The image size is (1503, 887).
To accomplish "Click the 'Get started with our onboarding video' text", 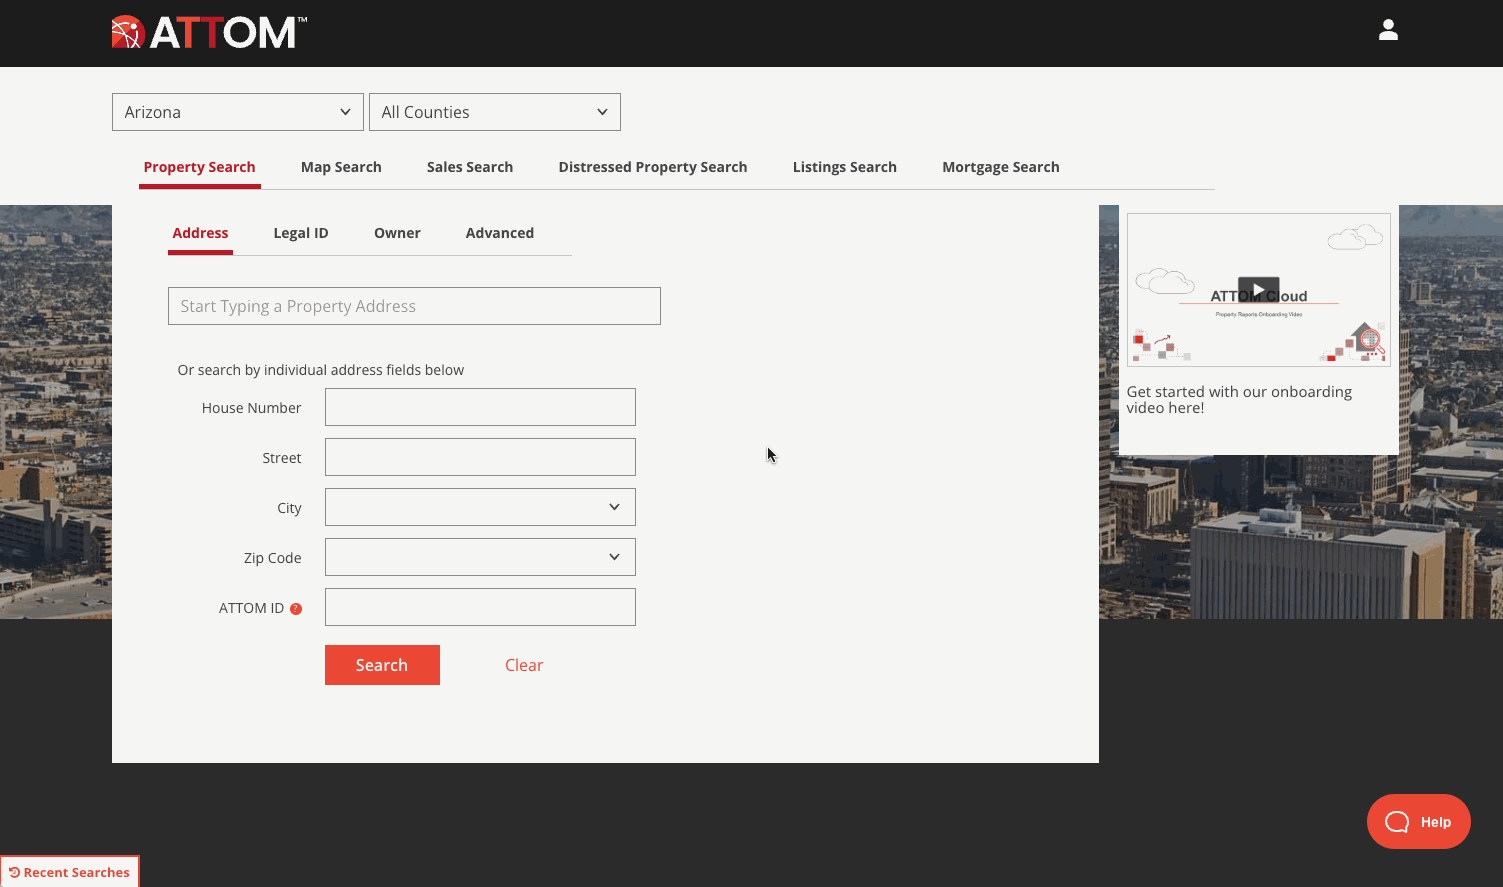I will tap(1239, 400).
